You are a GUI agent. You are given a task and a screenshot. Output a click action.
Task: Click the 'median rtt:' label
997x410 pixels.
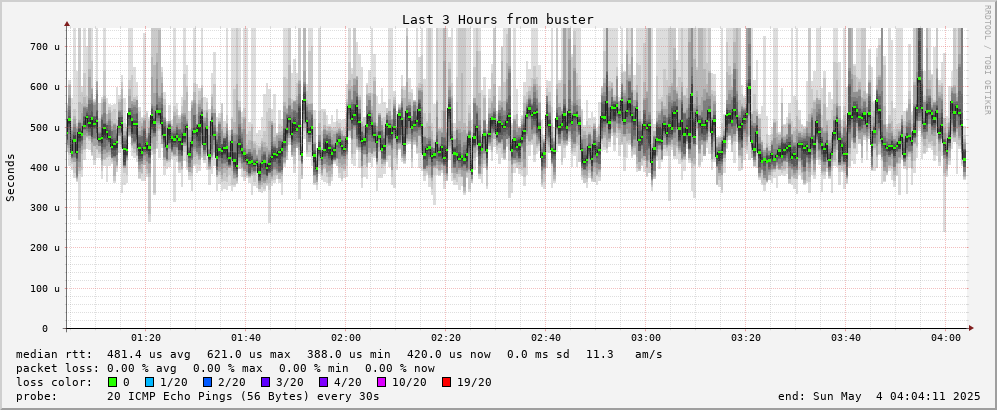(x=53, y=354)
